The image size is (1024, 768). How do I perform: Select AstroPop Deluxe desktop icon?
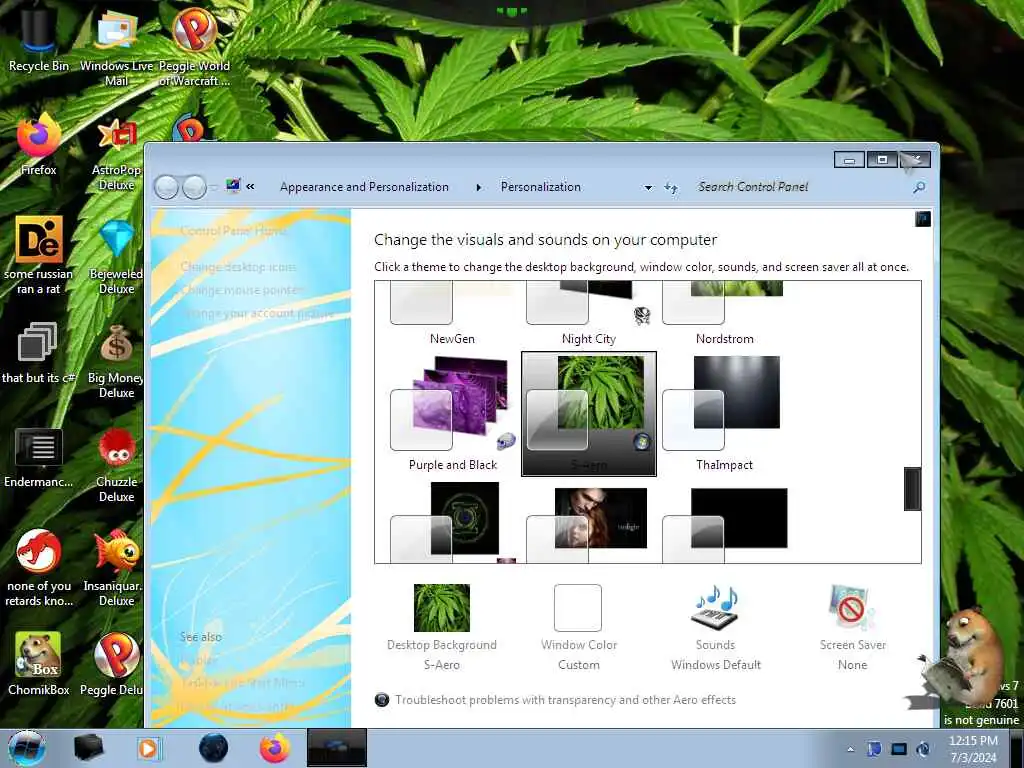point(116,153)
